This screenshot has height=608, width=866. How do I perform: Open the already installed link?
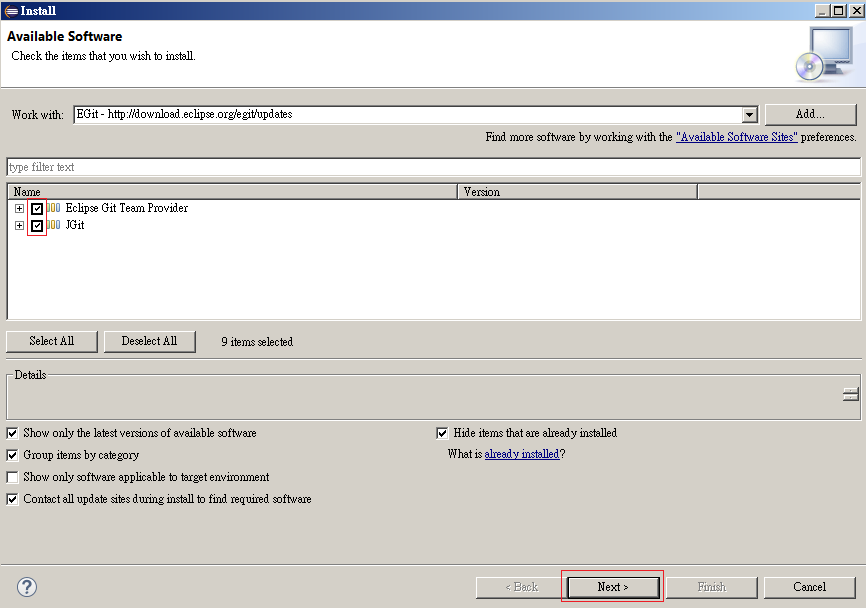[x=522, y=454]
